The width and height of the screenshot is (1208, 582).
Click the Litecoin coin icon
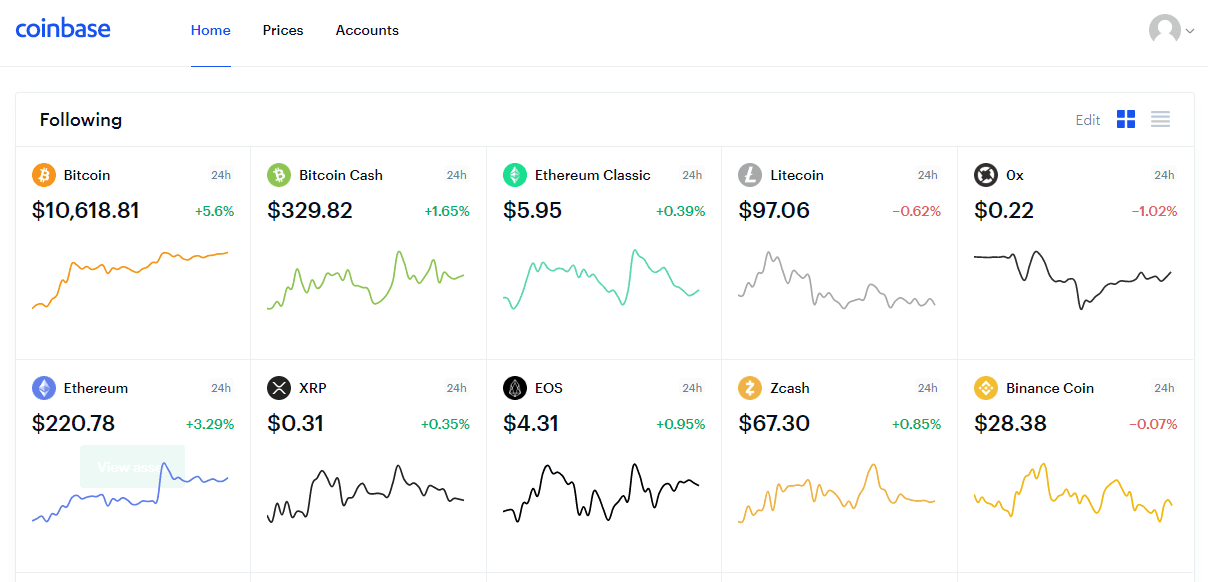[x=750, y=175]
